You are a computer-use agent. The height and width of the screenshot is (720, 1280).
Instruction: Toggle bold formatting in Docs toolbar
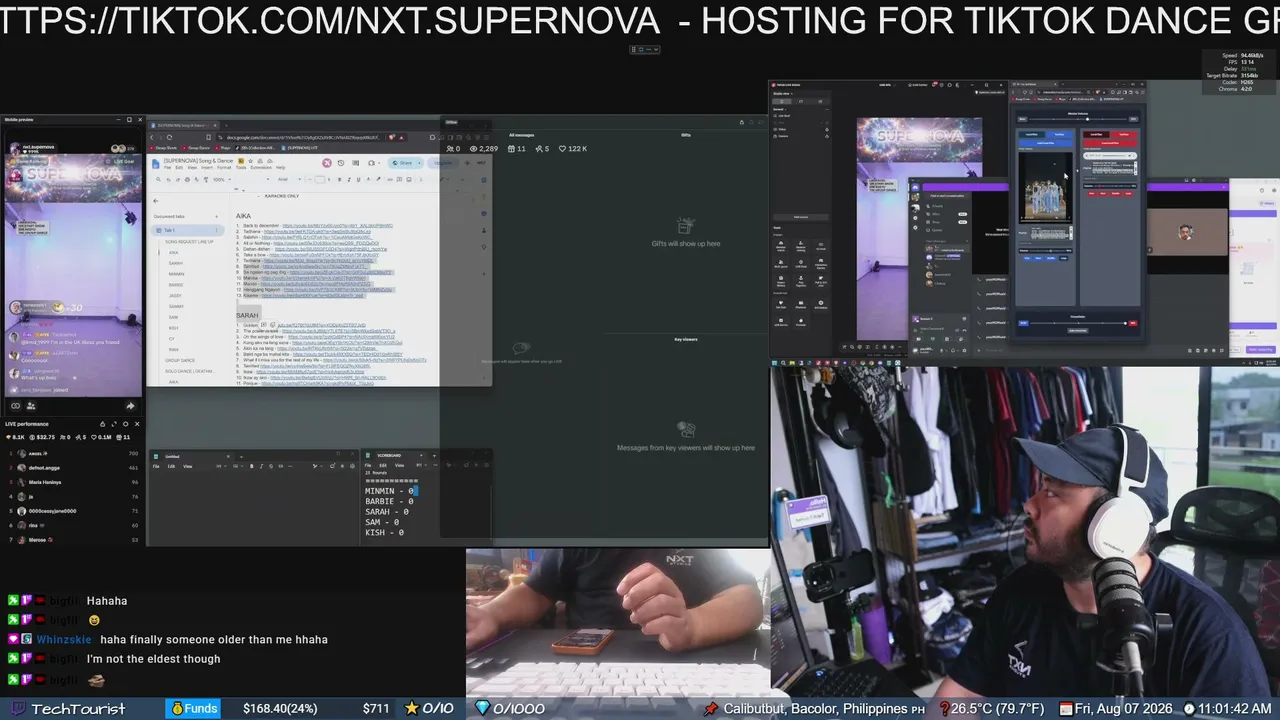[339, 180]
